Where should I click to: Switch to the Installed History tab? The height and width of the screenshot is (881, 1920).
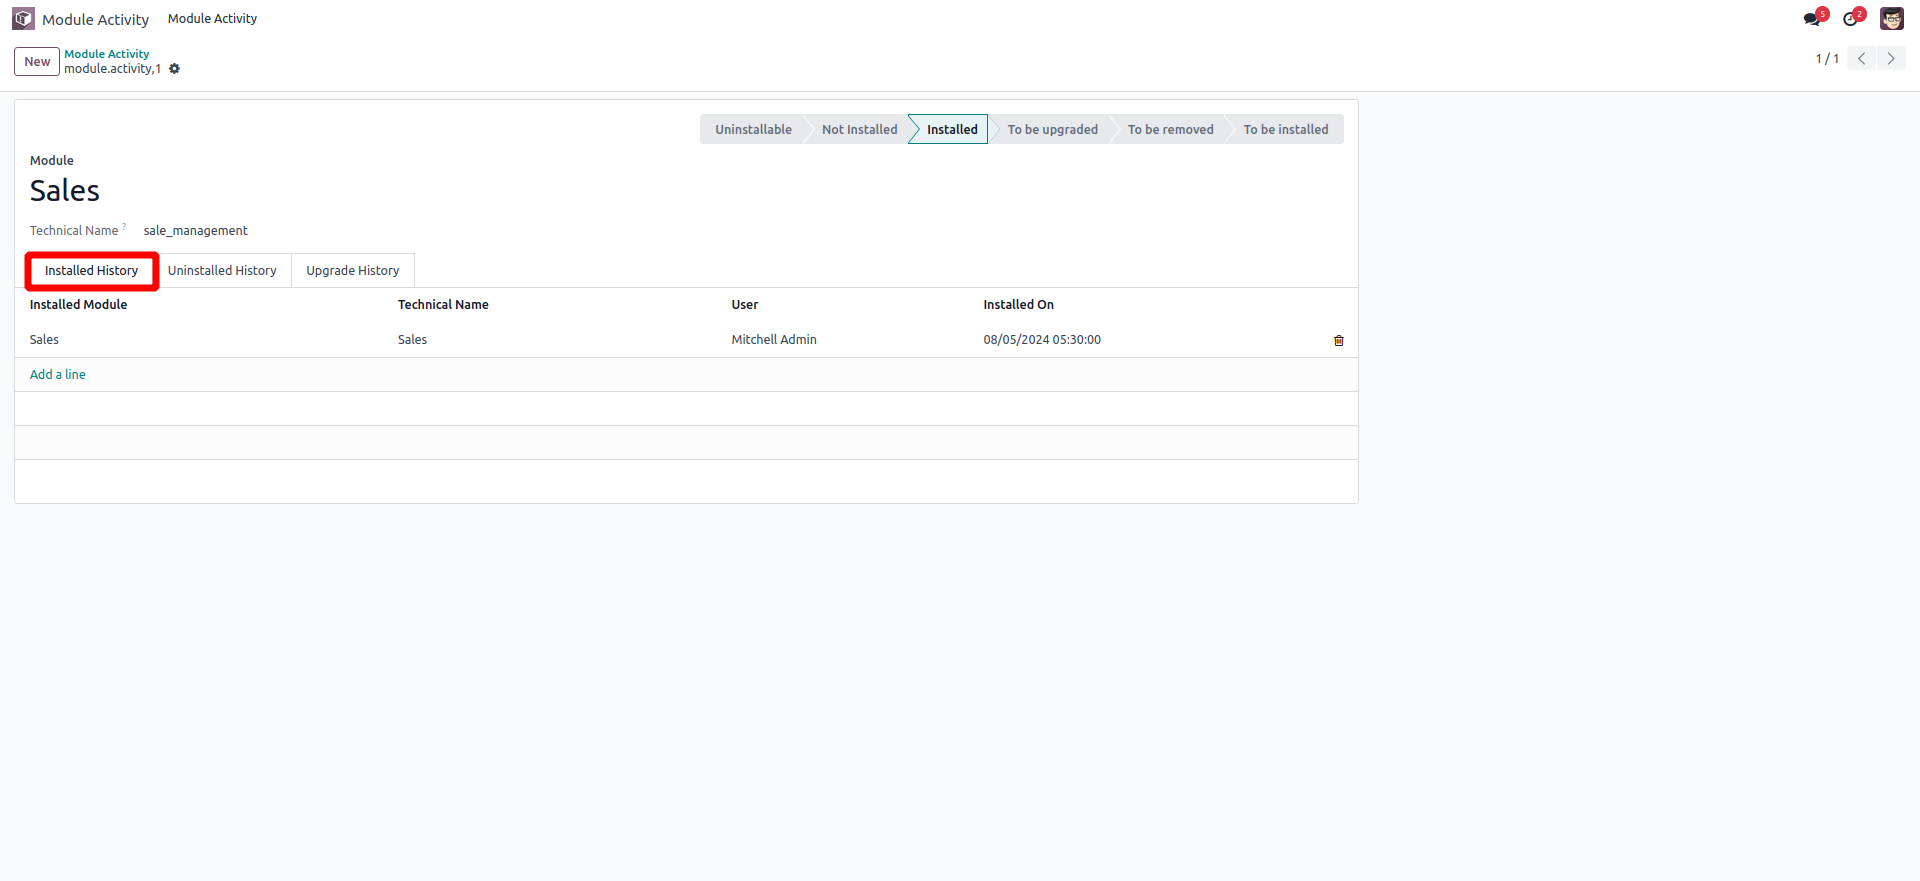click(91, 271)
